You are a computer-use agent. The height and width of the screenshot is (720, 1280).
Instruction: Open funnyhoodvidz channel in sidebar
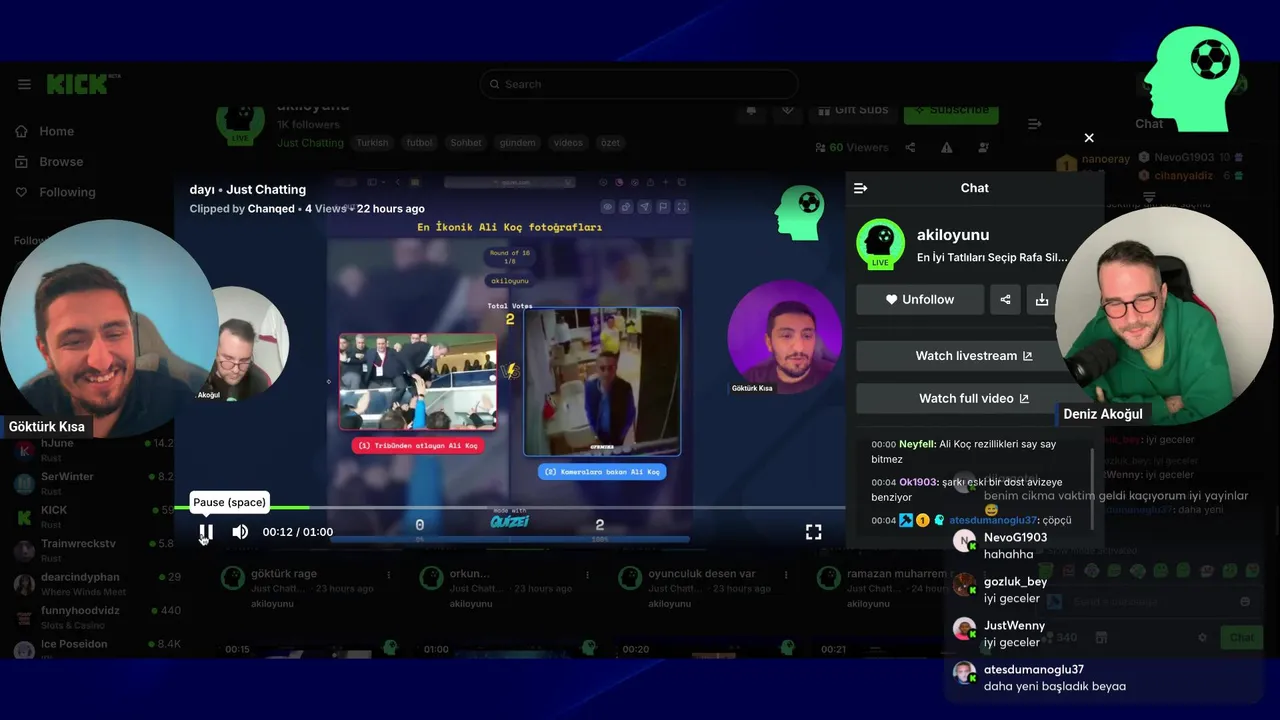click(x=95, y=617)
